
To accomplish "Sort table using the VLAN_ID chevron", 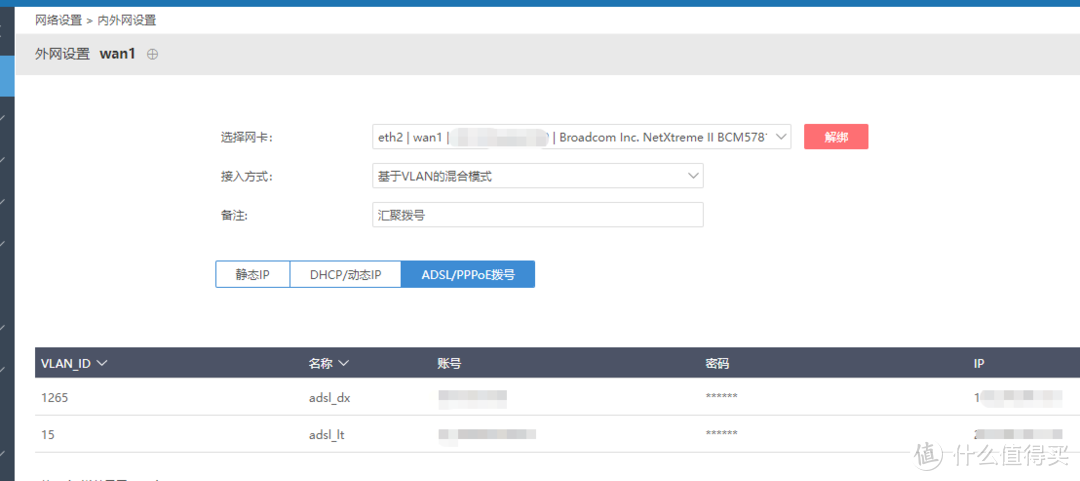I will pos(102,363).
